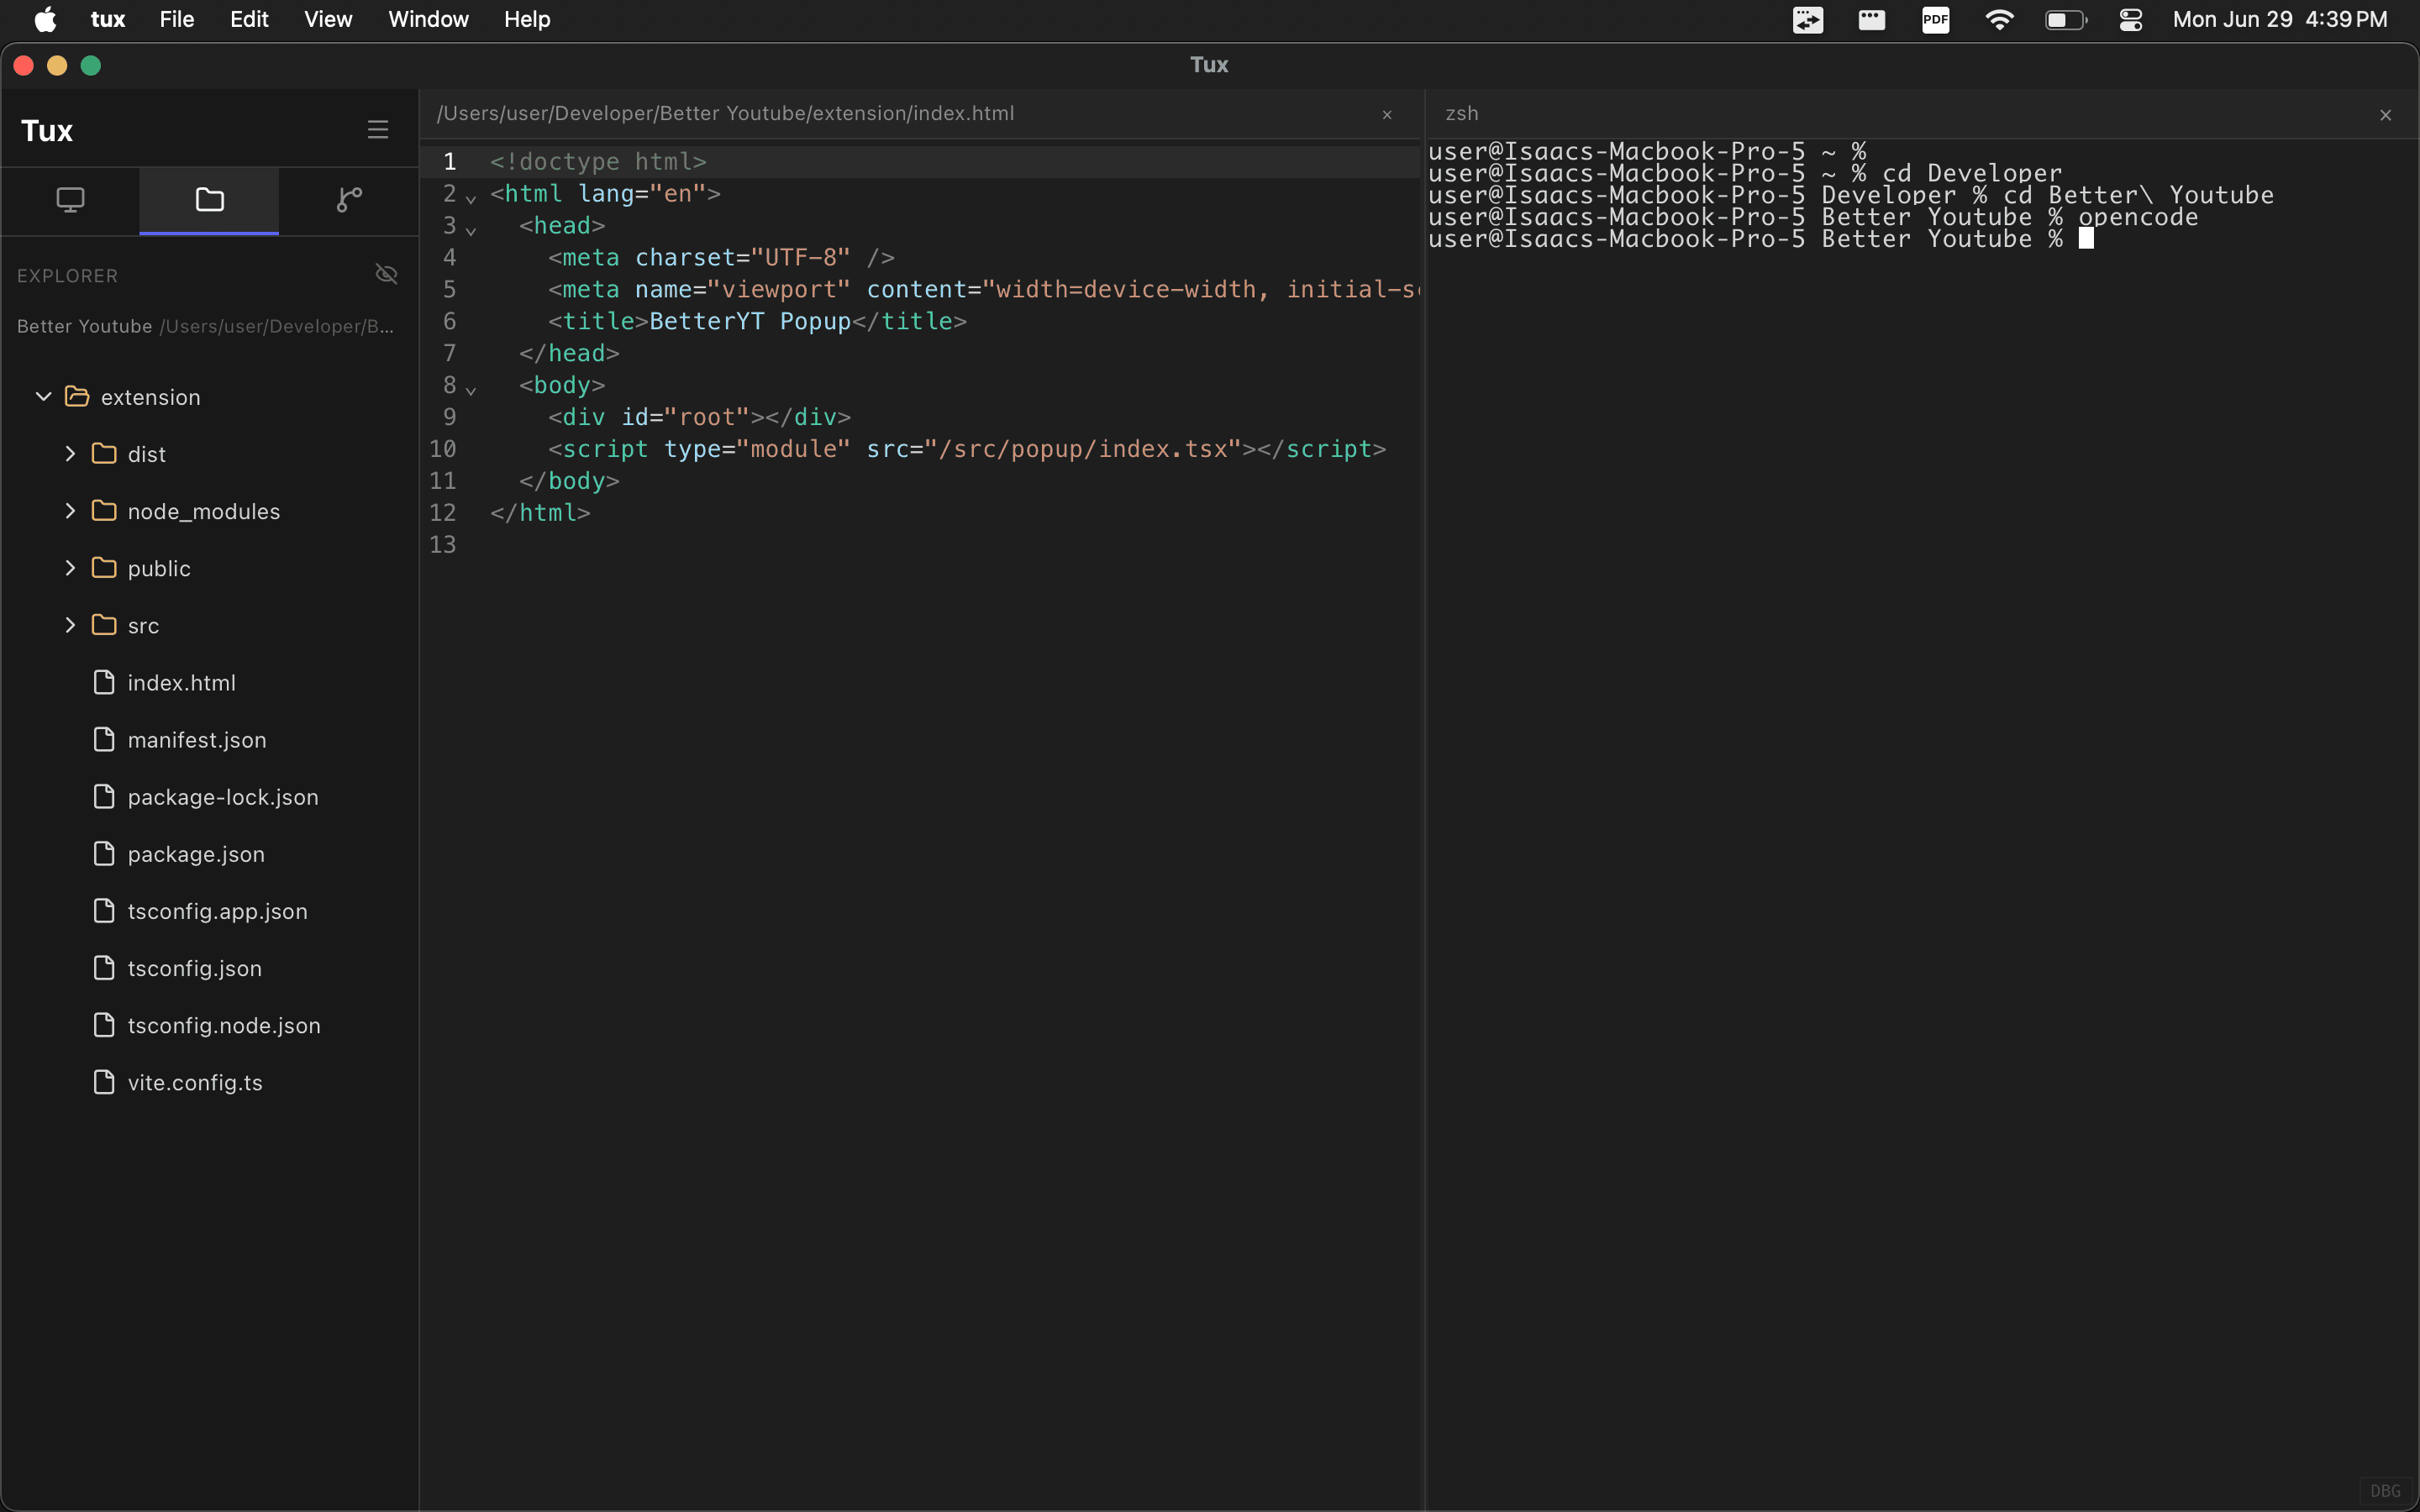Click the DBG debug indicator
The width and height of the screenshot is (2420, 1512).
point(2385,1490)
